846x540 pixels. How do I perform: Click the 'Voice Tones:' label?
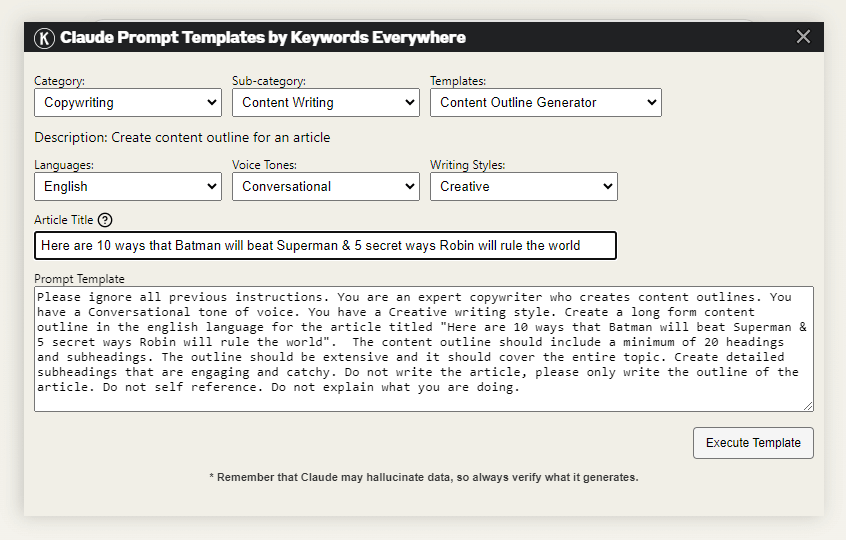click(x=264, y=165)
